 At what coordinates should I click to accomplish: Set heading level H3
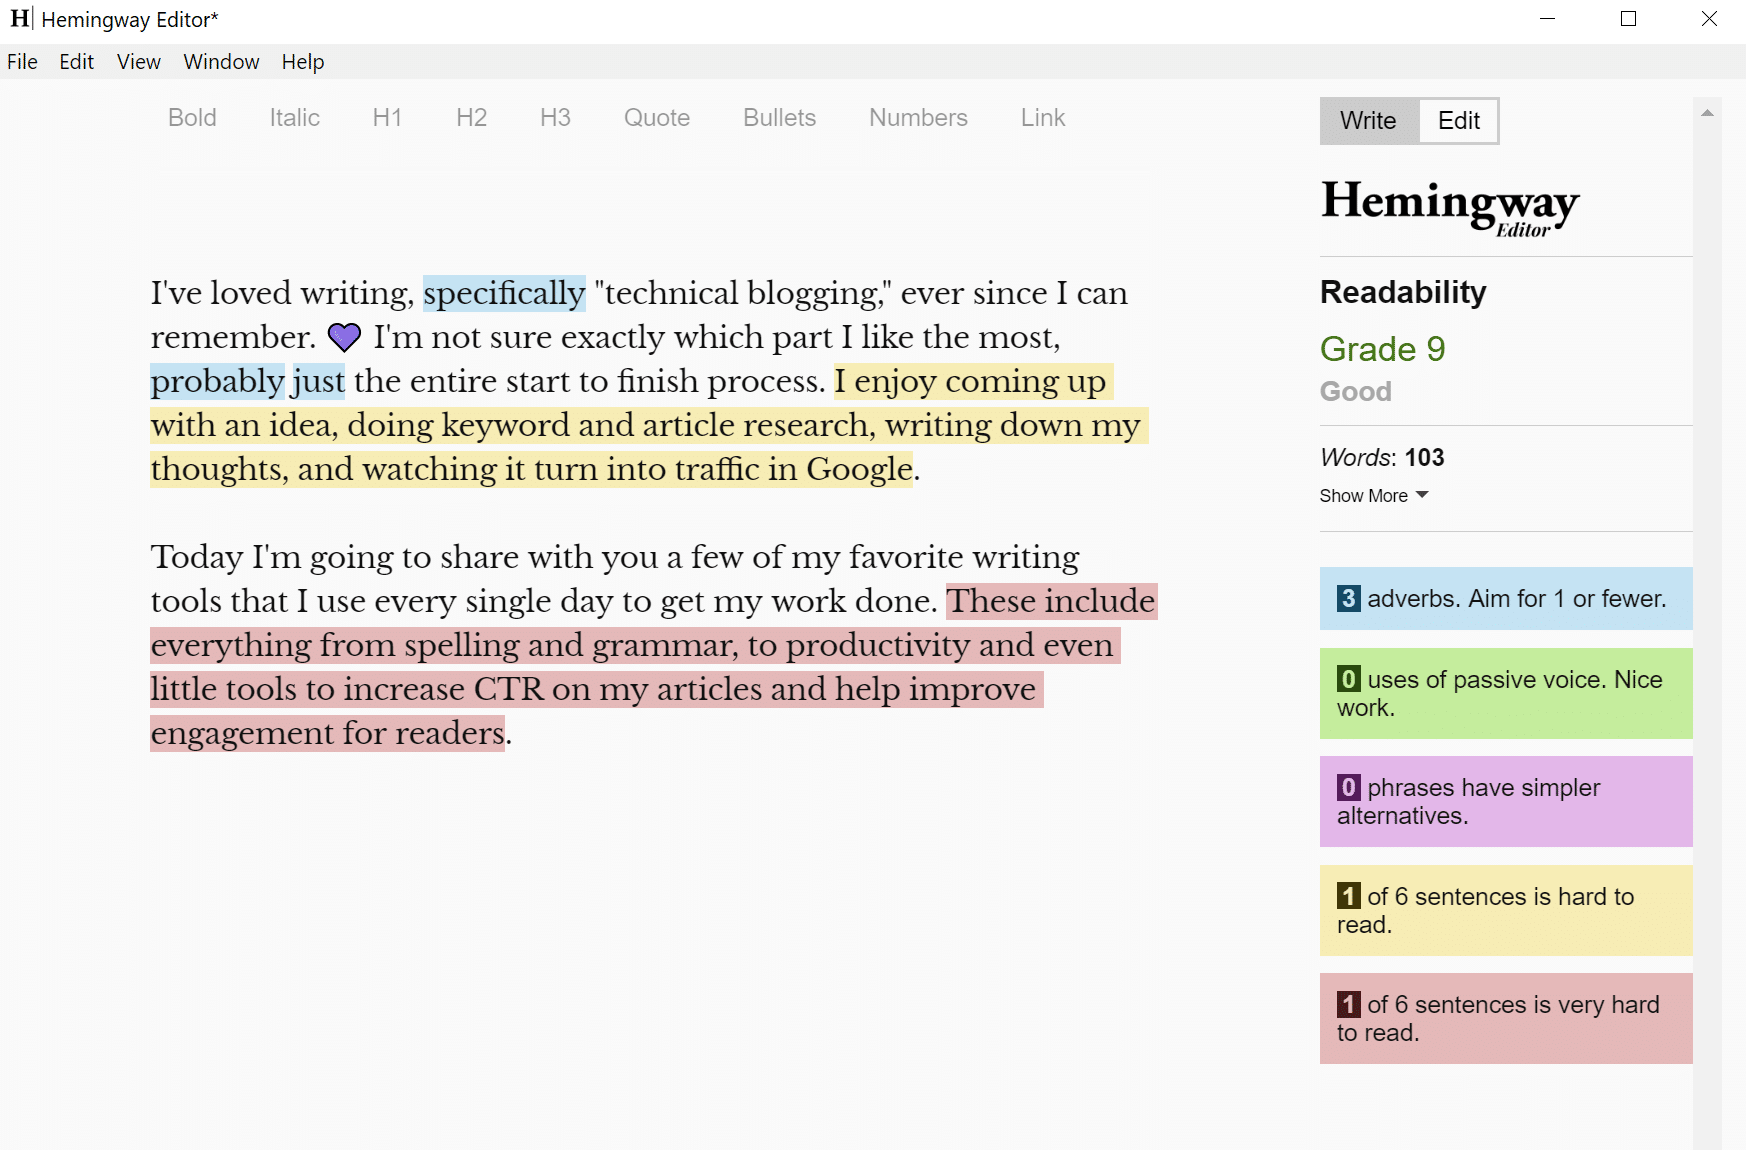555,118
